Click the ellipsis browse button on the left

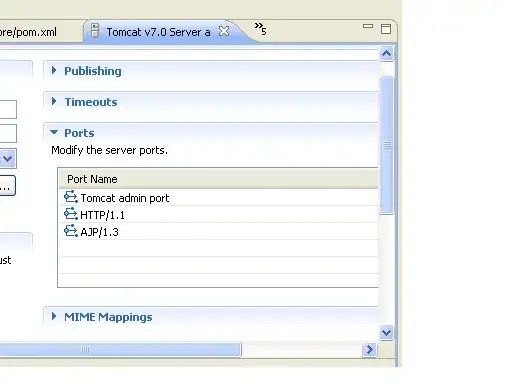7,186
